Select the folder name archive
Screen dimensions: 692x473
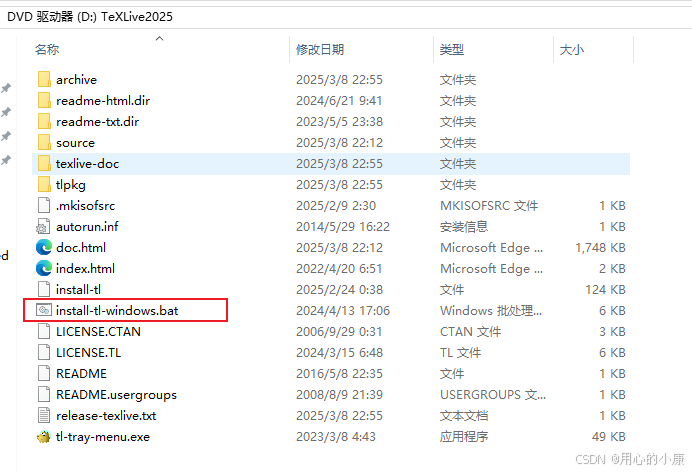(x=76, y=80)
